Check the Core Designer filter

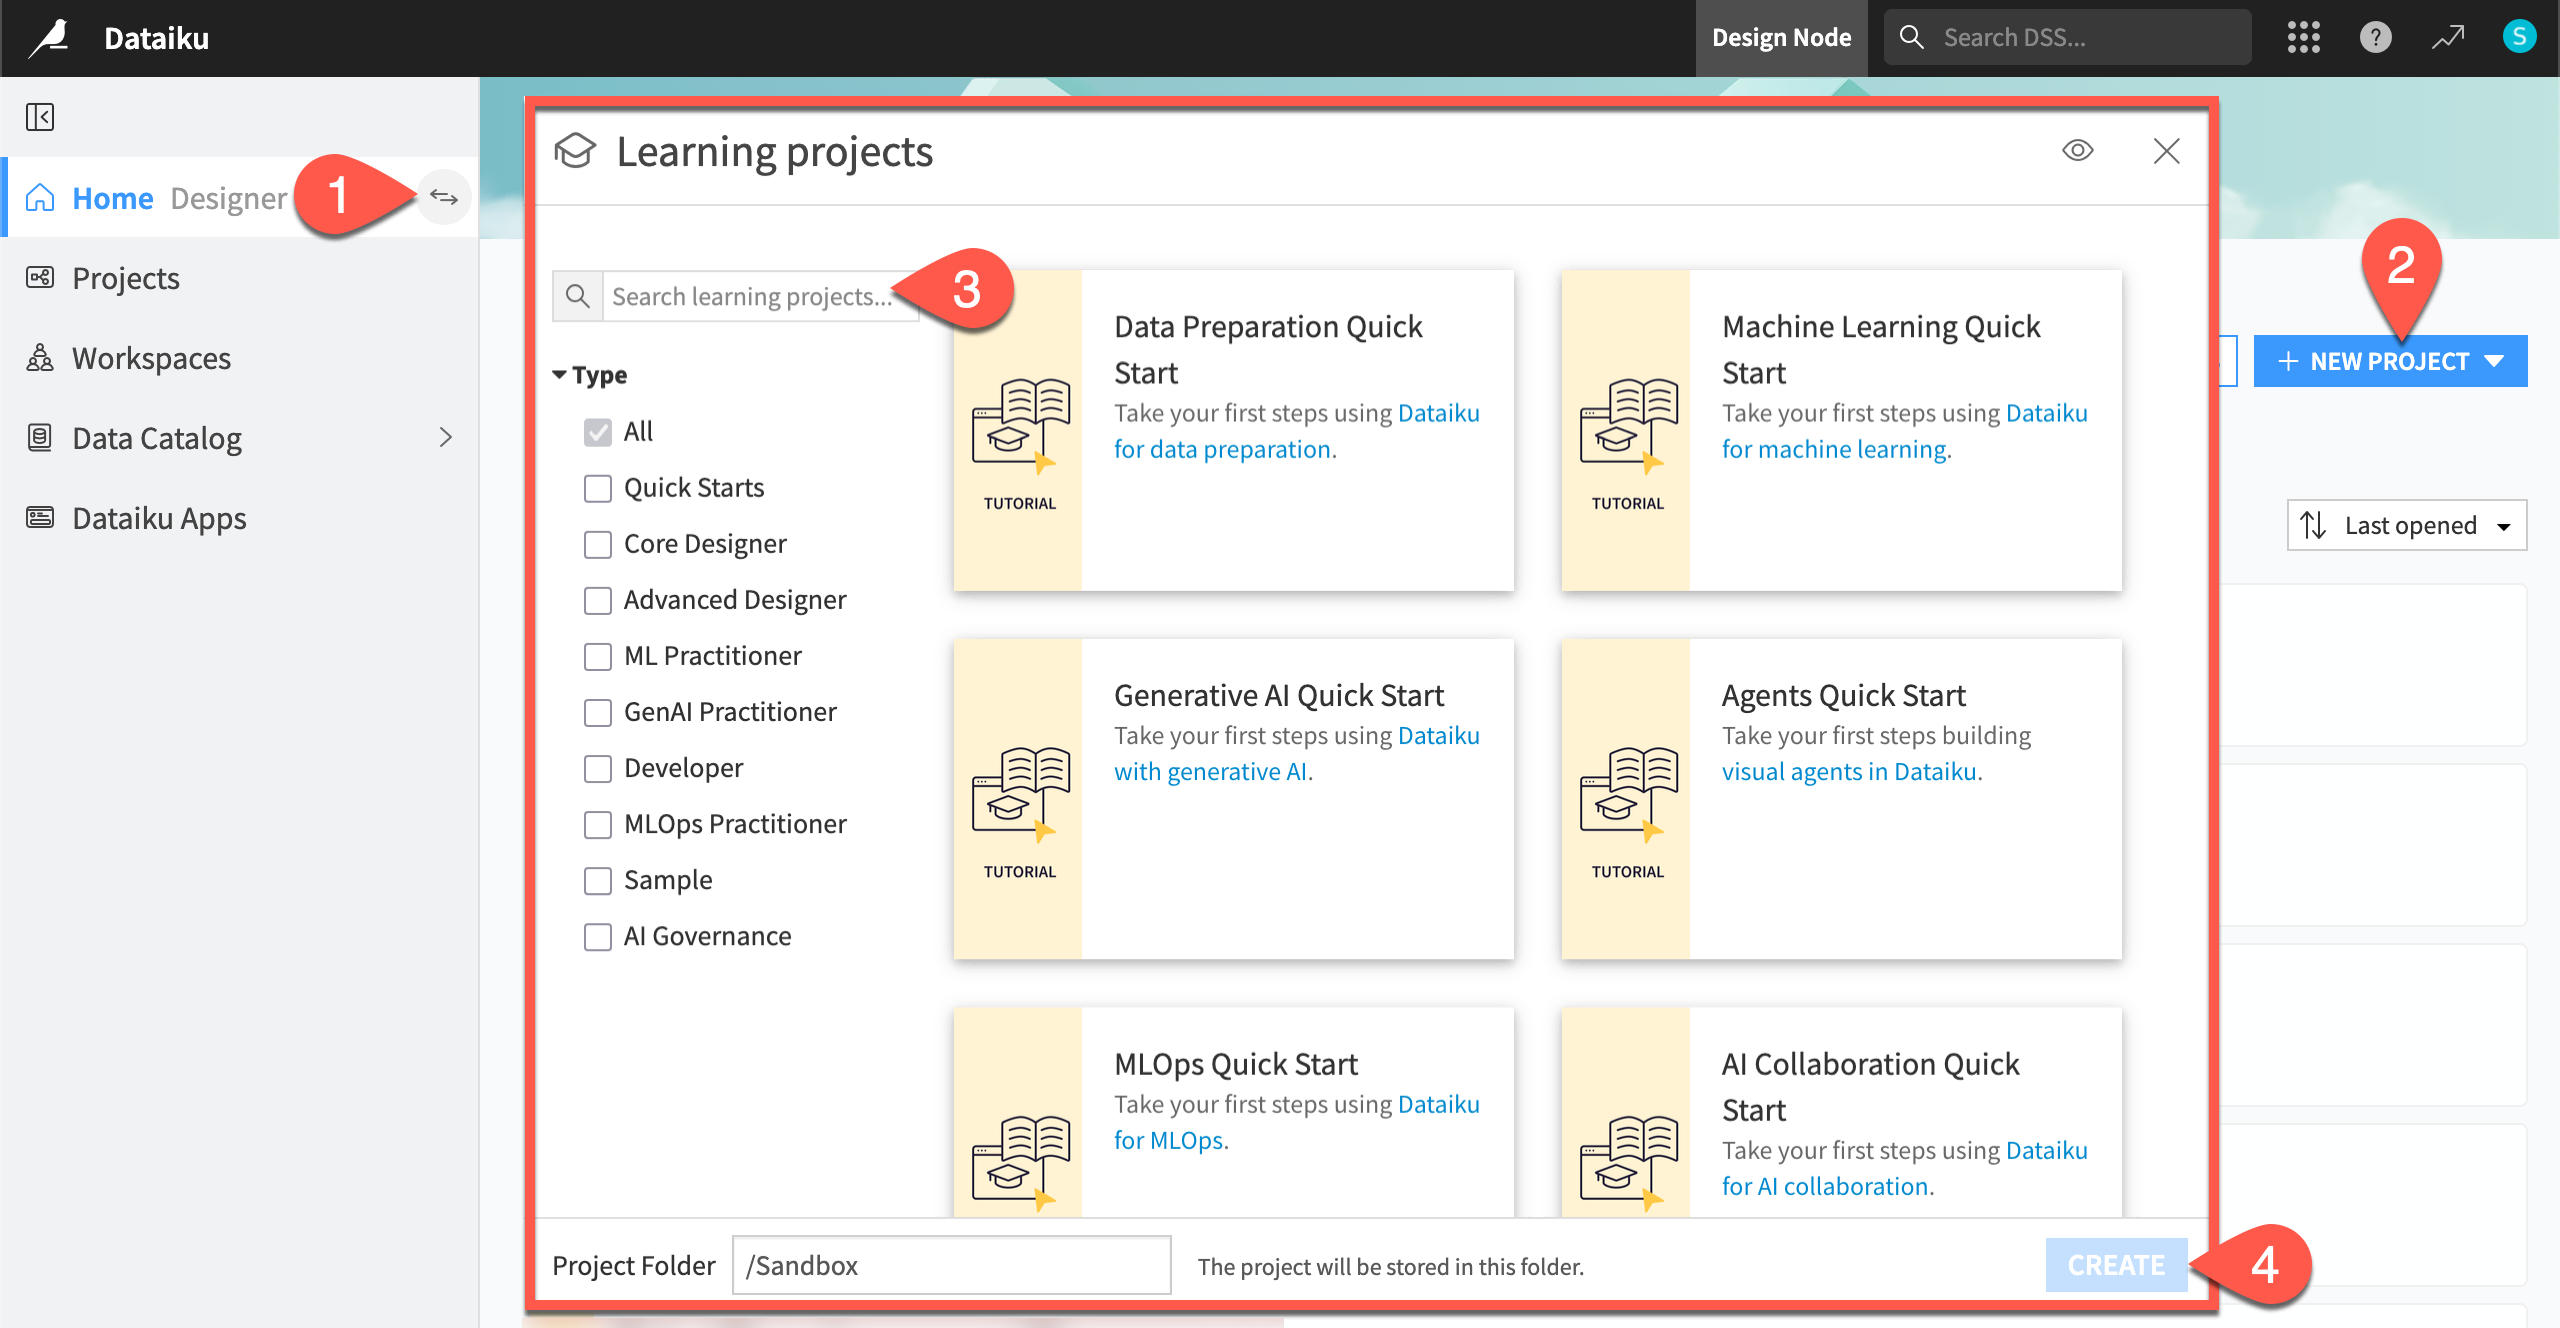[x=598, y=544]
